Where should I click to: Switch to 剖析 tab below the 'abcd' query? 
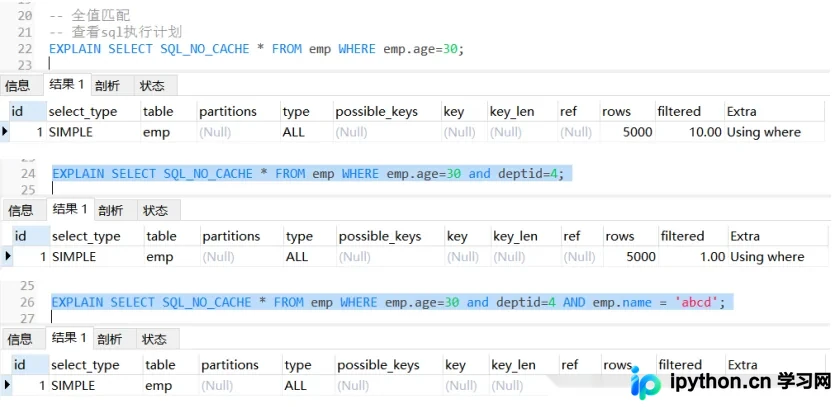tap(110, 339)
